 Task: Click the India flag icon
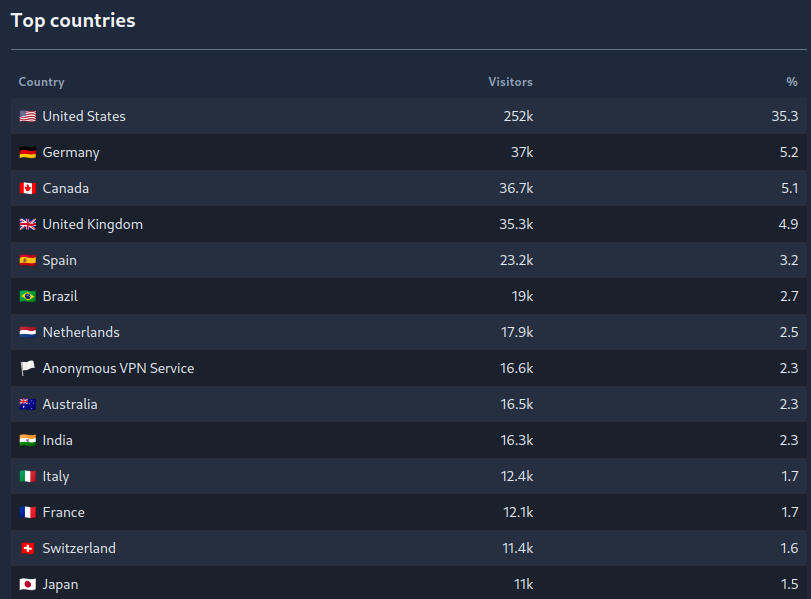tap(27, 440)
